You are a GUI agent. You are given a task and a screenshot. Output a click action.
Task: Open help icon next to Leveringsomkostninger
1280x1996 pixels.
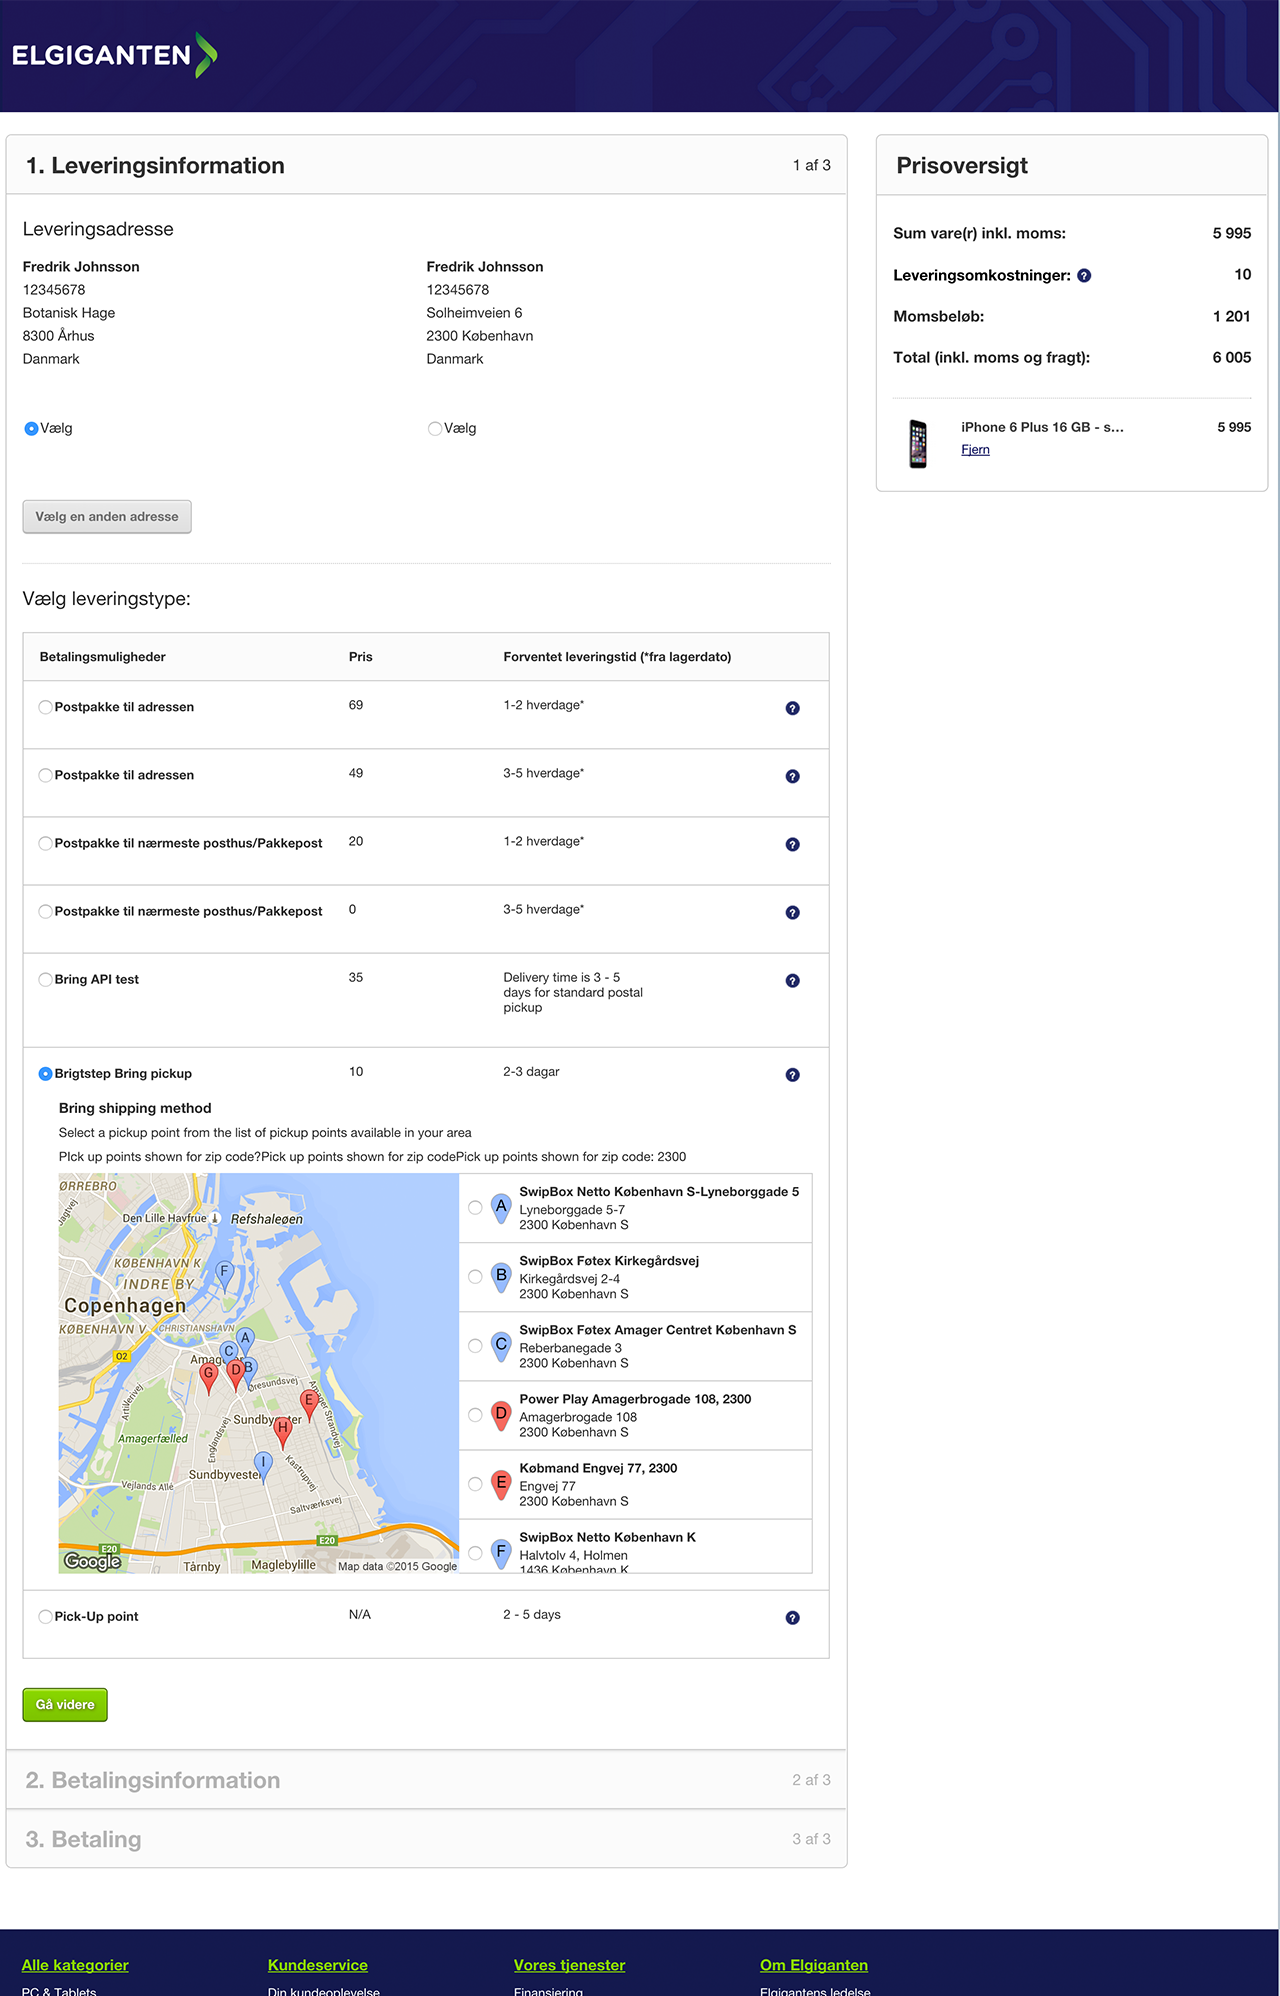coord(1084,276)
